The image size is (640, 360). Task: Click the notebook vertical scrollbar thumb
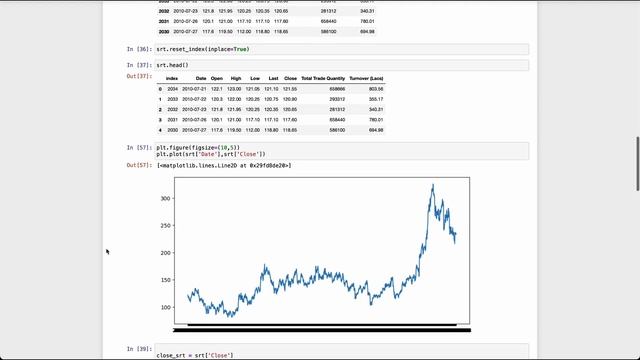pyautogui.click(x=638, y=164)
